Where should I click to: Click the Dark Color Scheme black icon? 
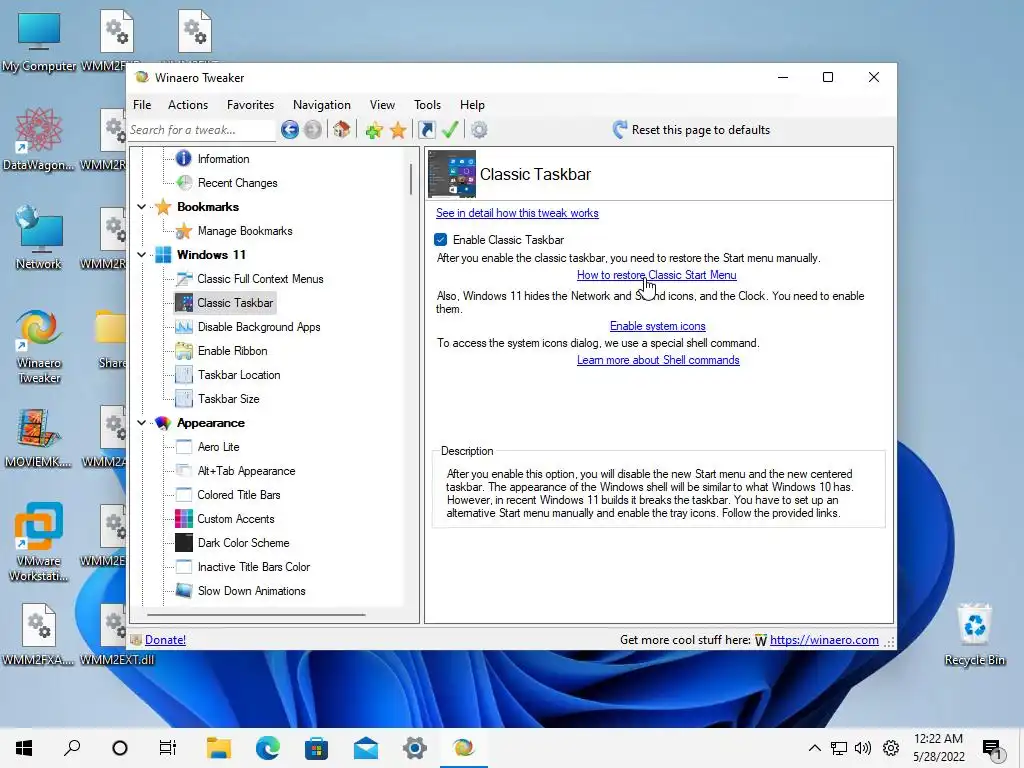(184, 543)
